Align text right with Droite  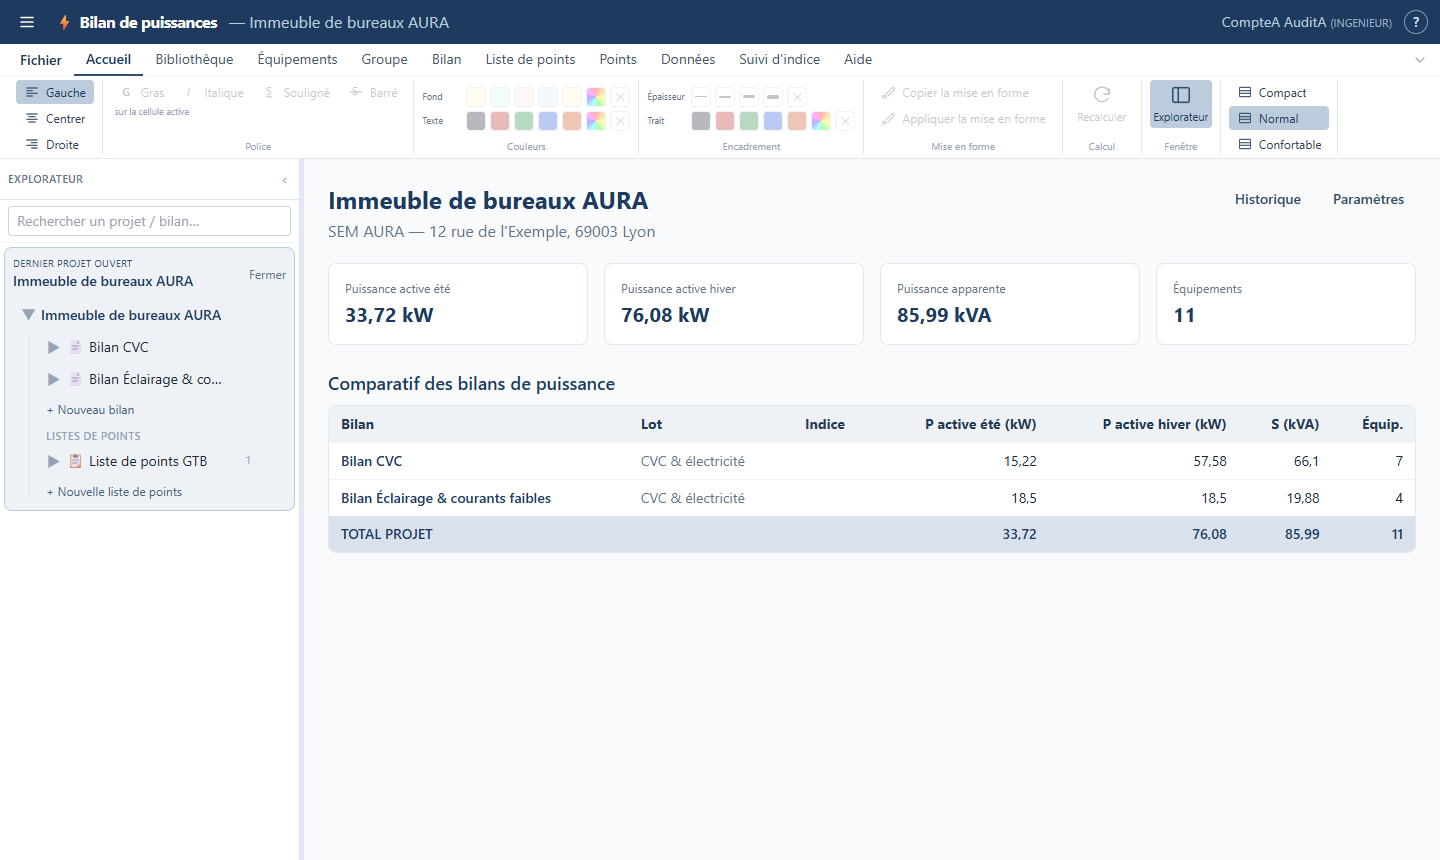tap(55, 144)
